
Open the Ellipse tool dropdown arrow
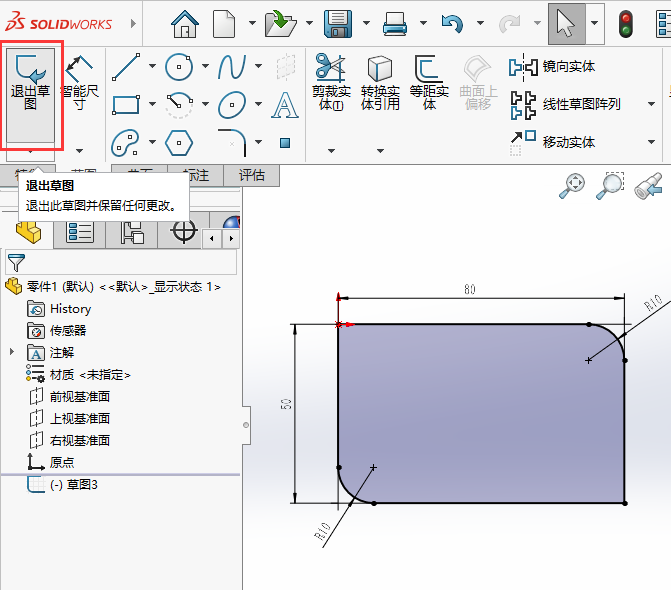[x=258, y=104]
